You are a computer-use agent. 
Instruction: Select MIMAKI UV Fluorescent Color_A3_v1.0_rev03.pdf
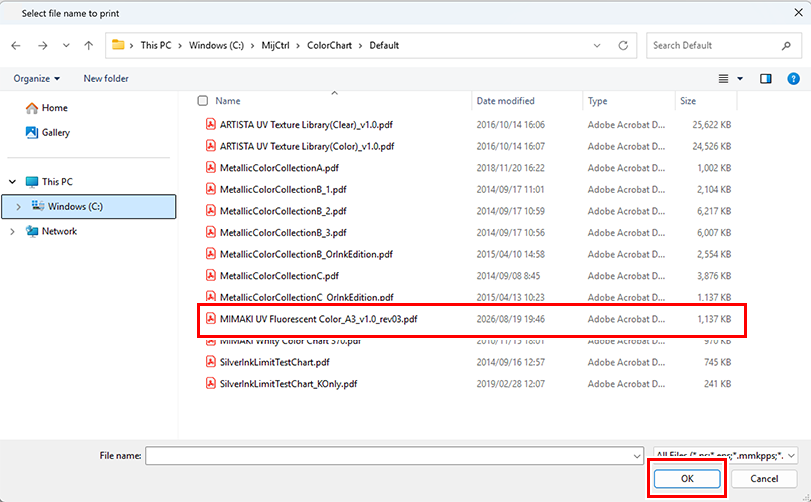319,319
